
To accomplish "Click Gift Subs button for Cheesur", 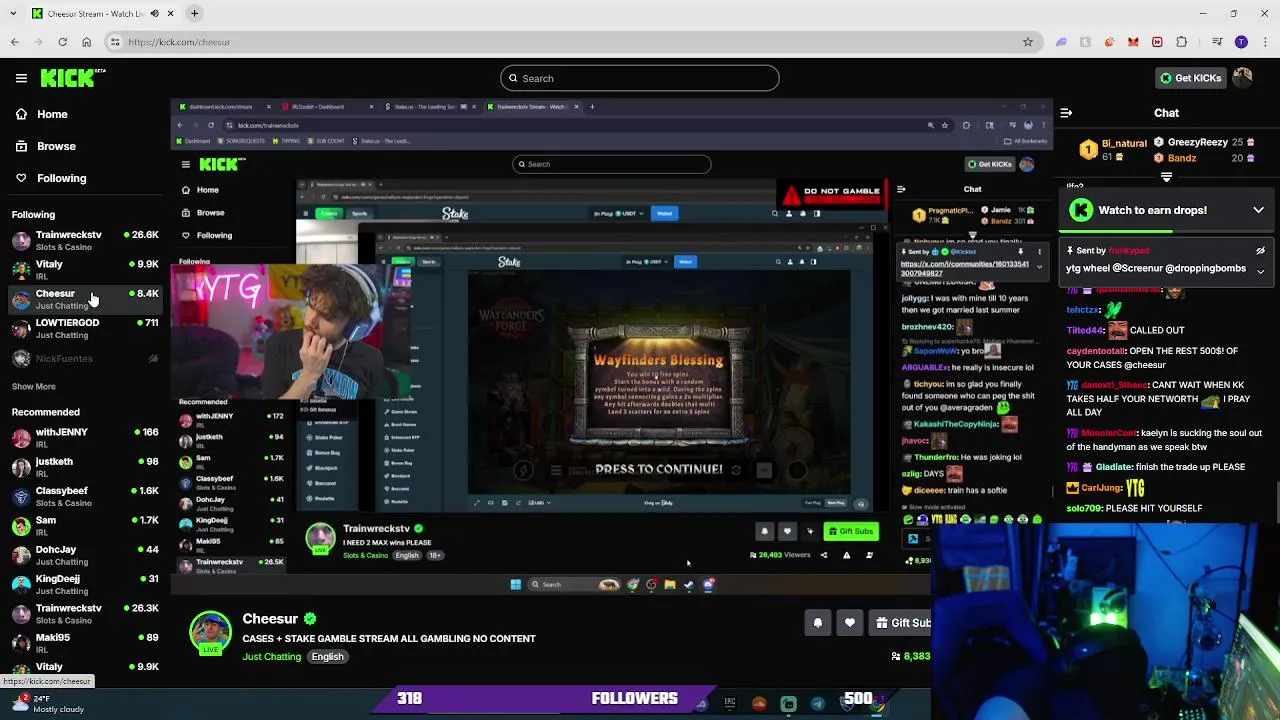I will pos(901,623).
